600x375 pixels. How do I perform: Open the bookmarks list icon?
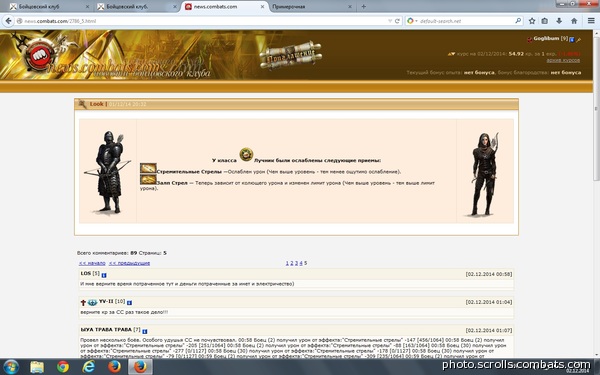545,21
